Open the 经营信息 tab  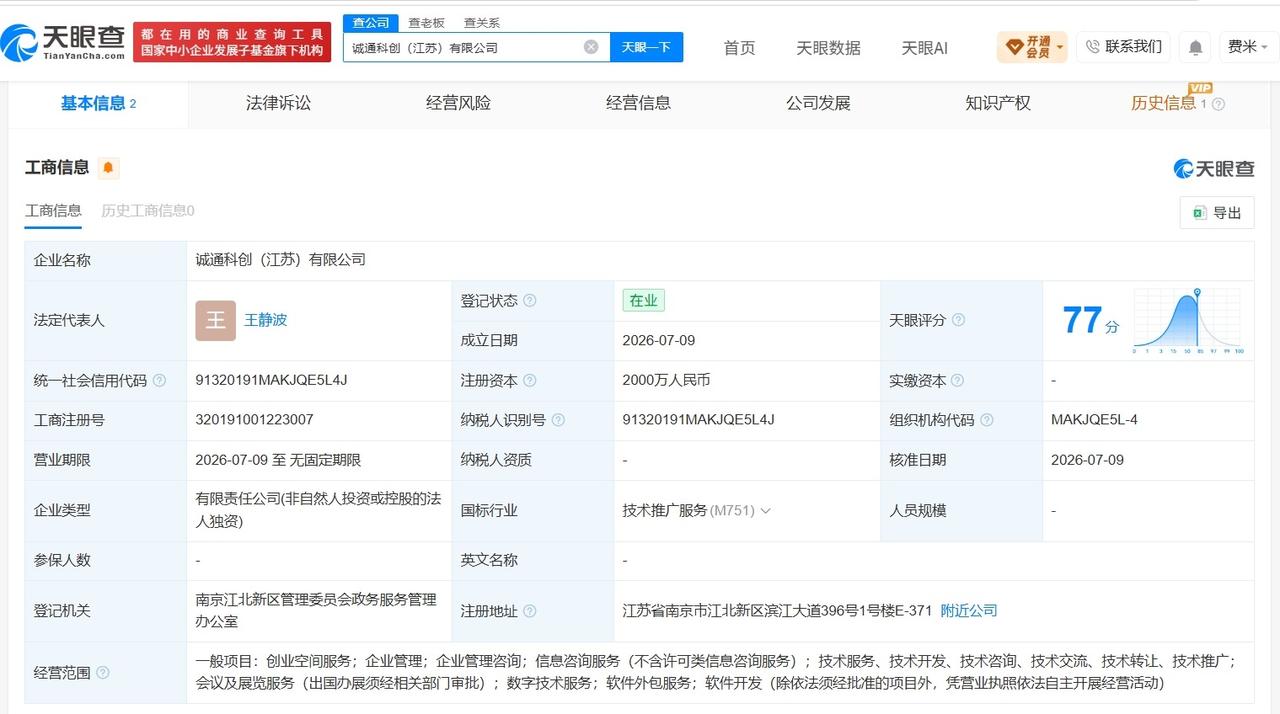[x=638, y=103]
